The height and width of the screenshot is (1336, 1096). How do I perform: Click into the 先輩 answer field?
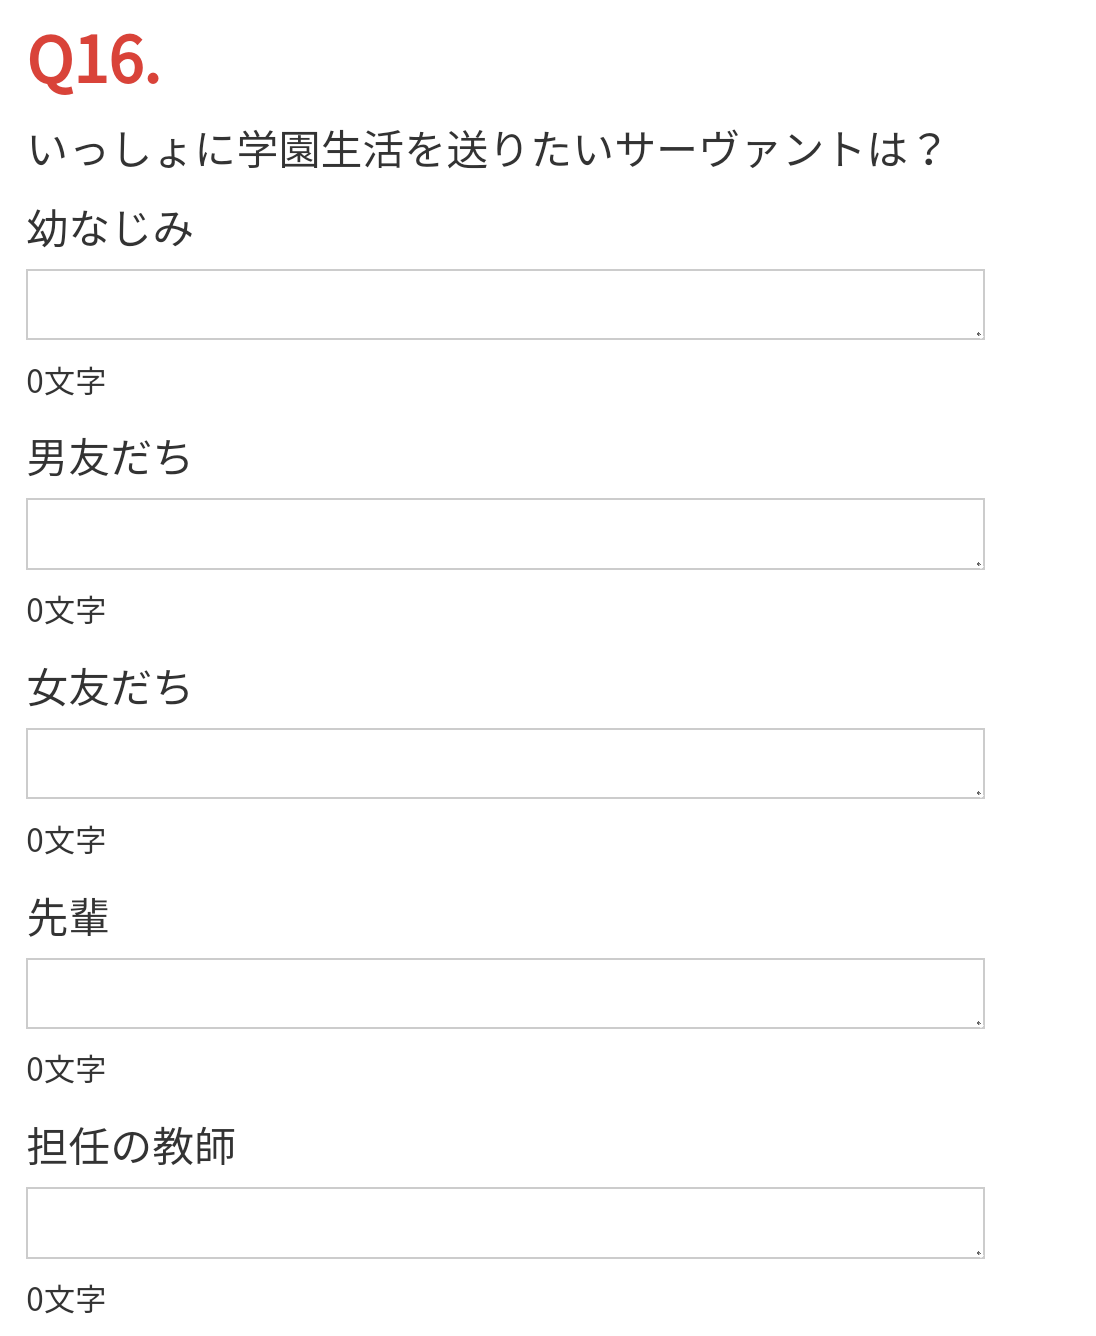(x=505, y=993)
